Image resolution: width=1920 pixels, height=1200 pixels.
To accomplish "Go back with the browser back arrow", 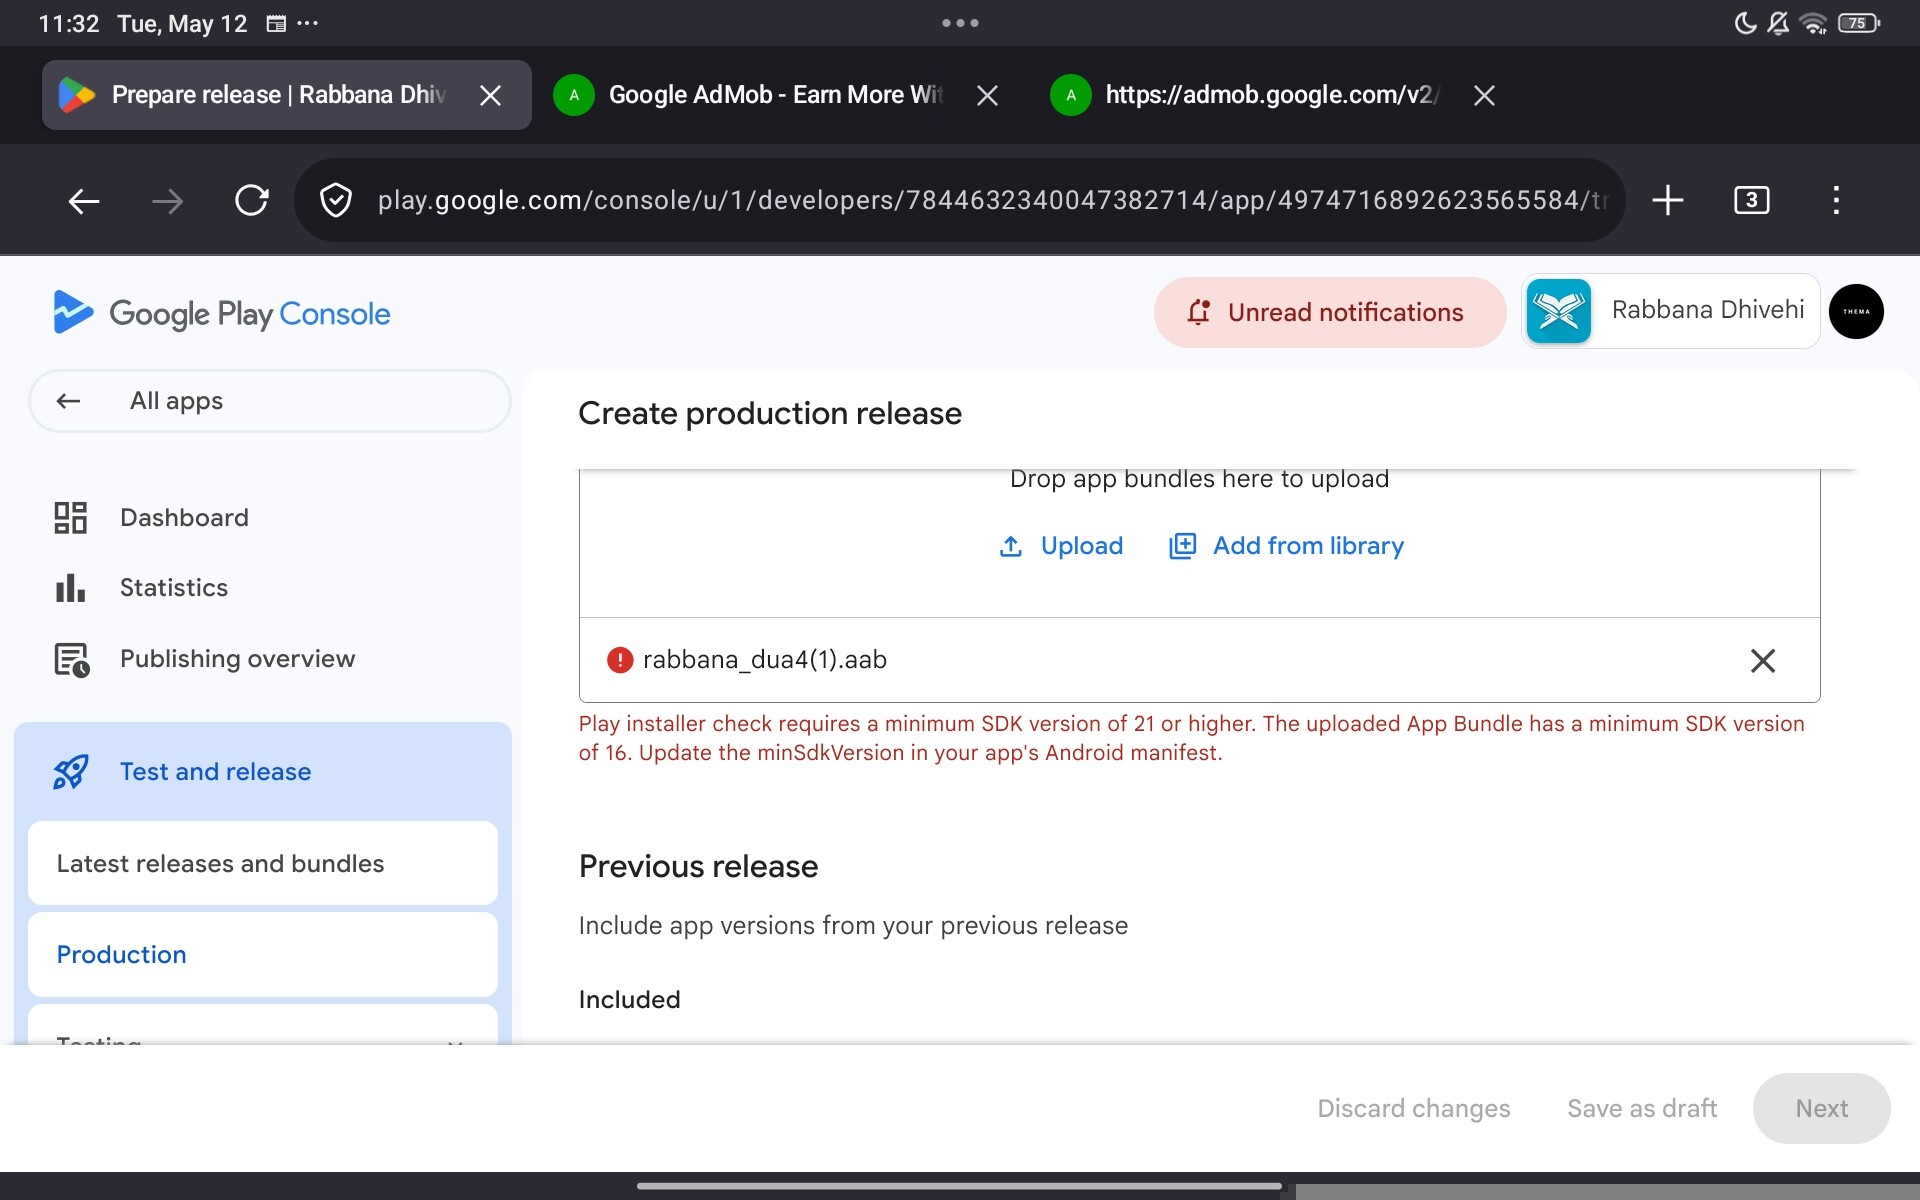I will click(84, 201).
